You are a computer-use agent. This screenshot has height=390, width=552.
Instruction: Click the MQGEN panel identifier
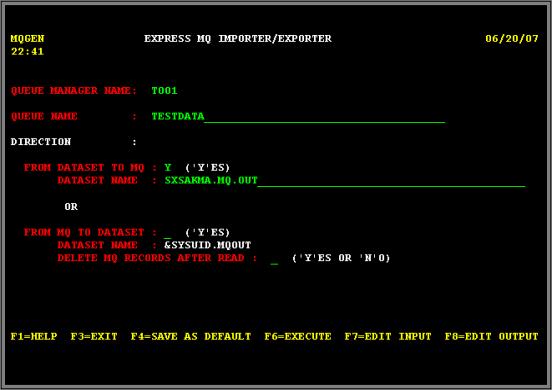(x=27, y=39)
